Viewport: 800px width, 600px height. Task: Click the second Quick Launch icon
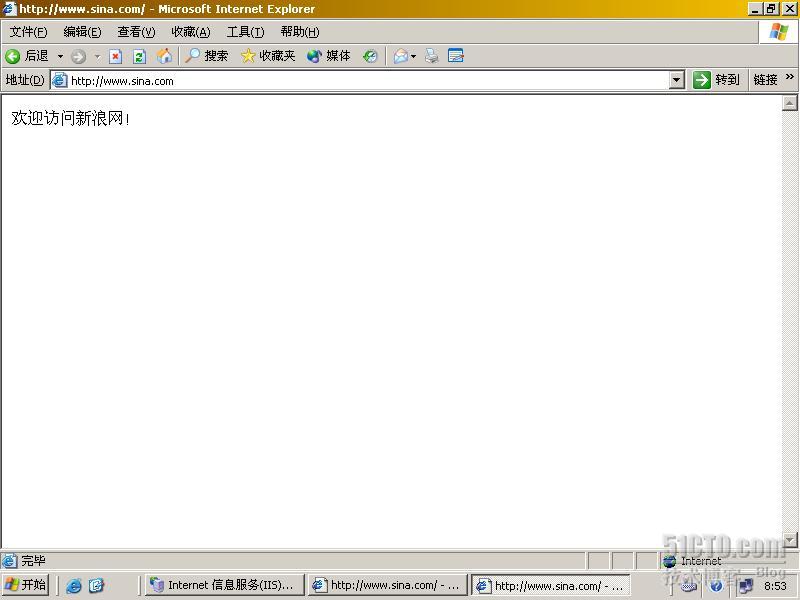(96, 586)
